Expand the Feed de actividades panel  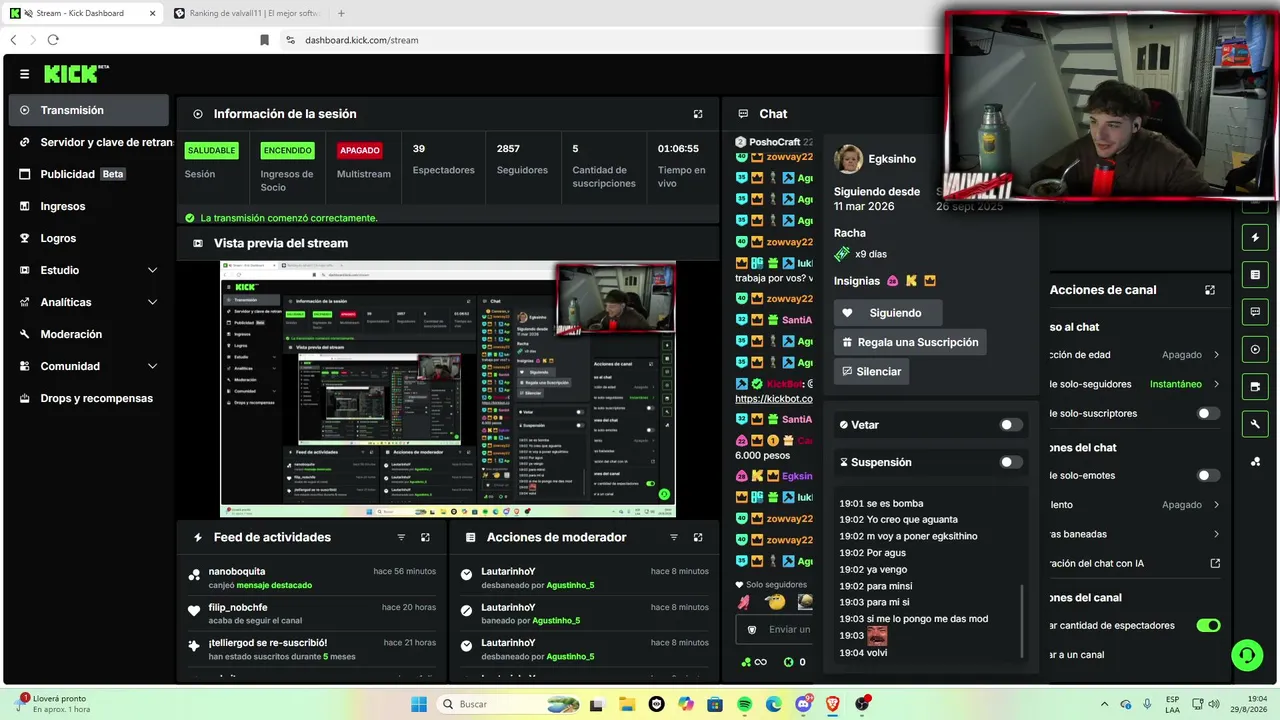pyautogui.click(x=425, y=537)
